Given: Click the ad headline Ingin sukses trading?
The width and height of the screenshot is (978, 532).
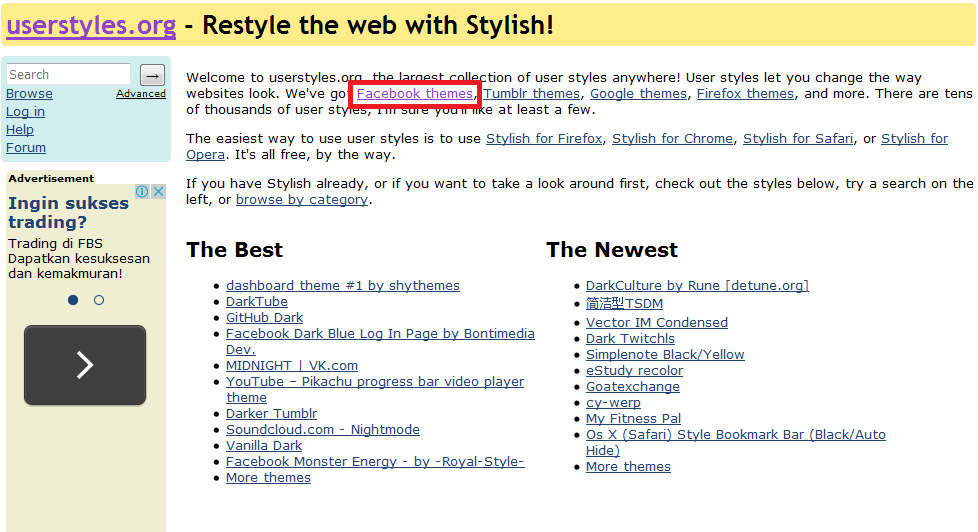Looking at the screenshot, I should [x=69, y=213].
